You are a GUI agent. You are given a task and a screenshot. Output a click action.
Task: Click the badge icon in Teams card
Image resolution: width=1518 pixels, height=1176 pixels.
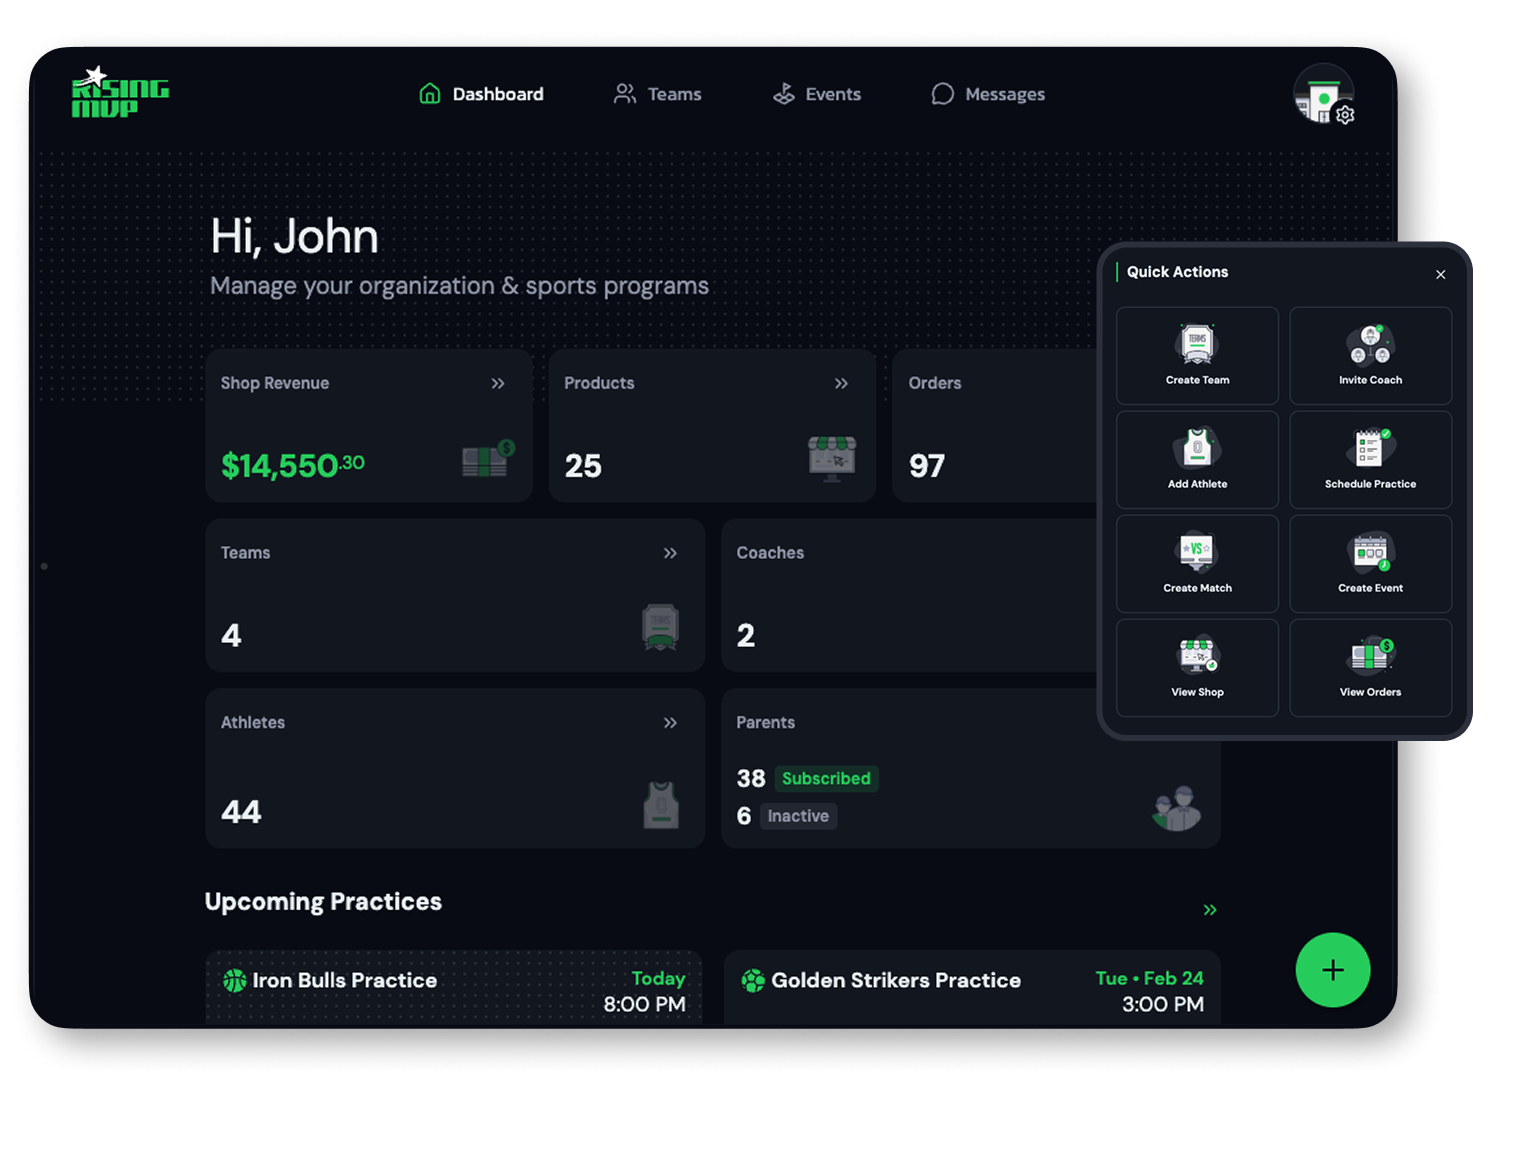pos(660,628)
